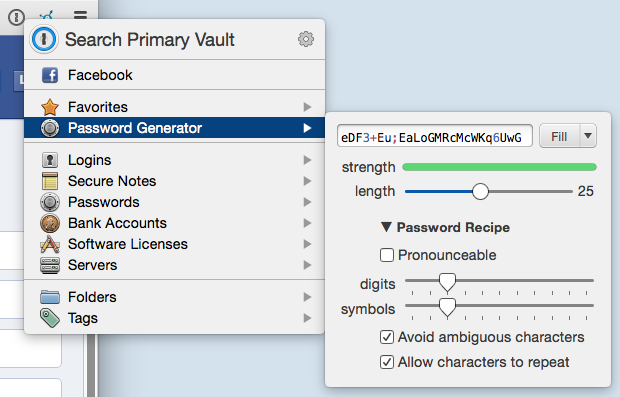Click the Bank Accounts coin icon
The image size is (620, 397).
tap(50, 223)
